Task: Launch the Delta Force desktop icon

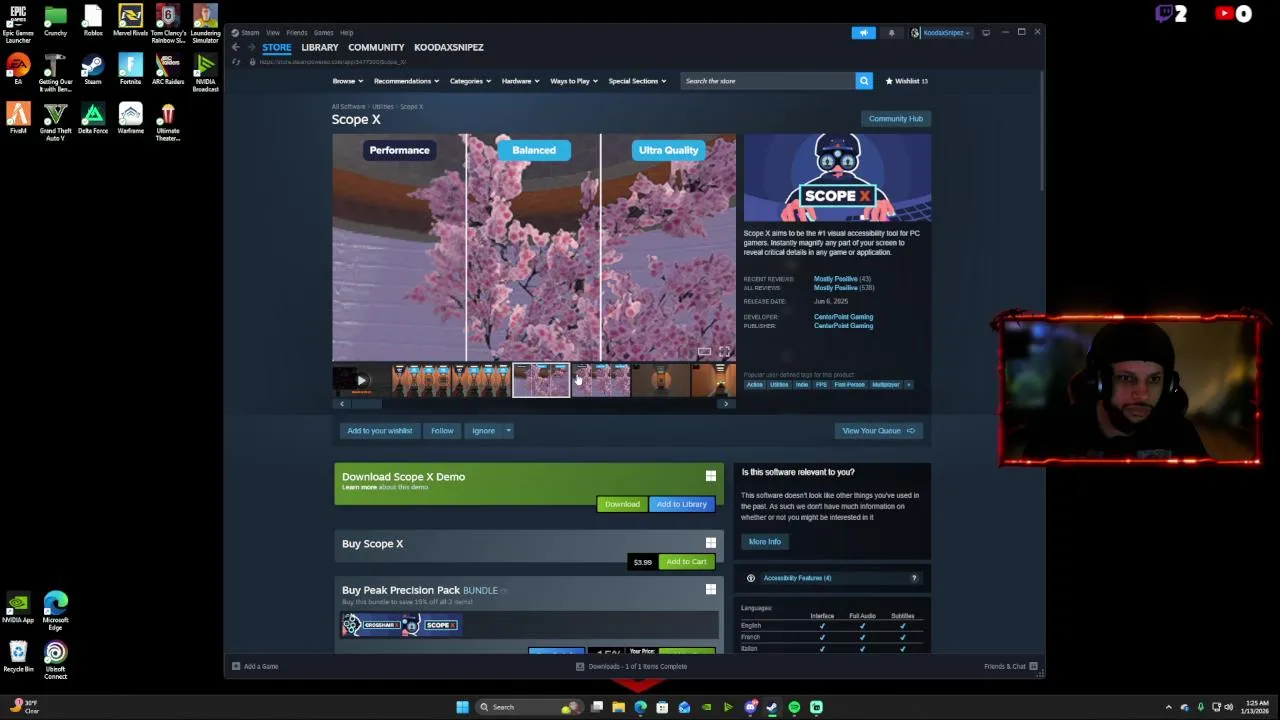Action: [x=93, y=118]
